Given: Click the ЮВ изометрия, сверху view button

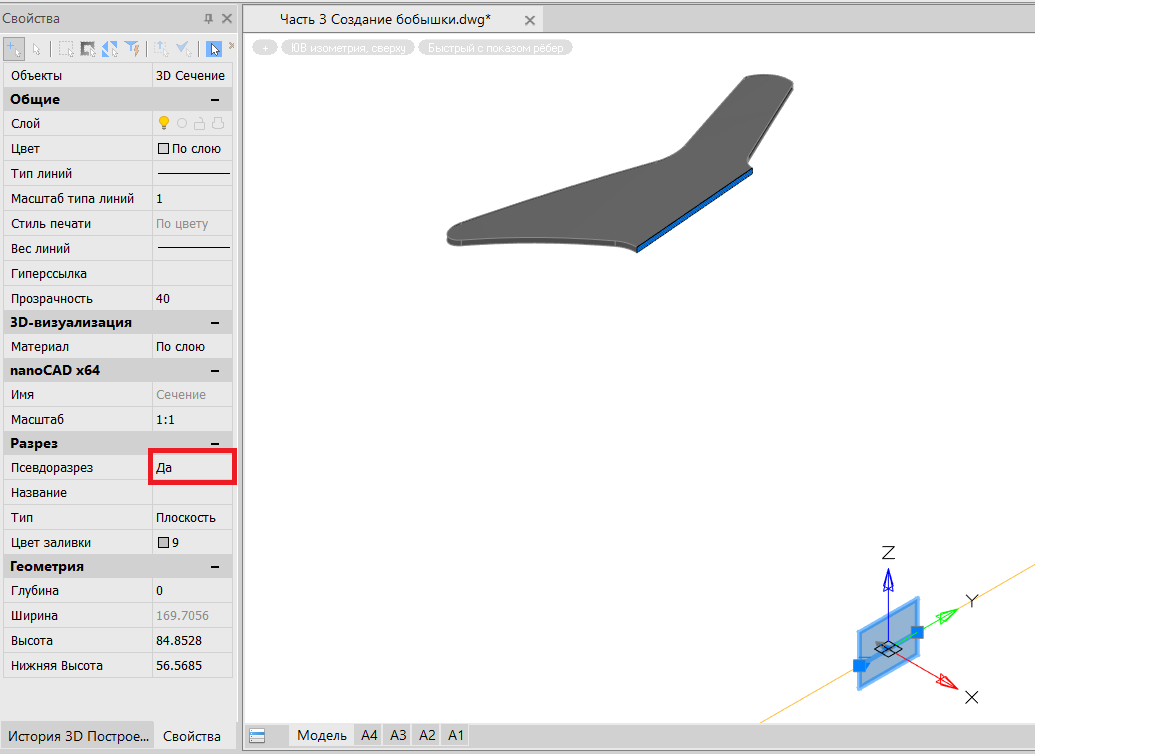Looking at the screenshot, I should pos(348,47).
